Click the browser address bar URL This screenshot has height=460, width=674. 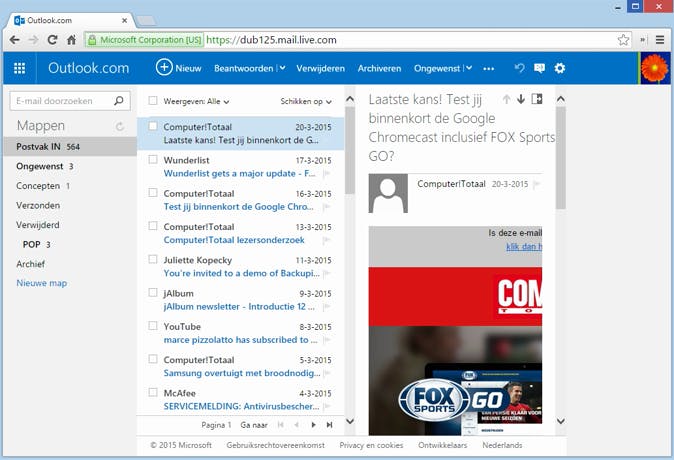(x=271, y=40)
